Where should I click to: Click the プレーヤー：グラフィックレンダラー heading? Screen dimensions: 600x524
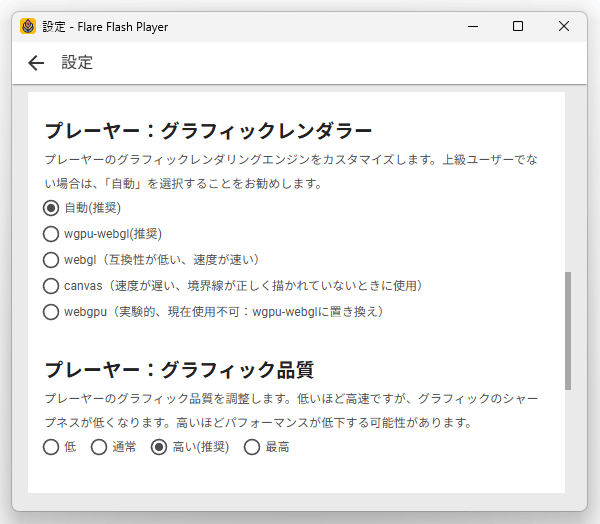coord(209,131)
